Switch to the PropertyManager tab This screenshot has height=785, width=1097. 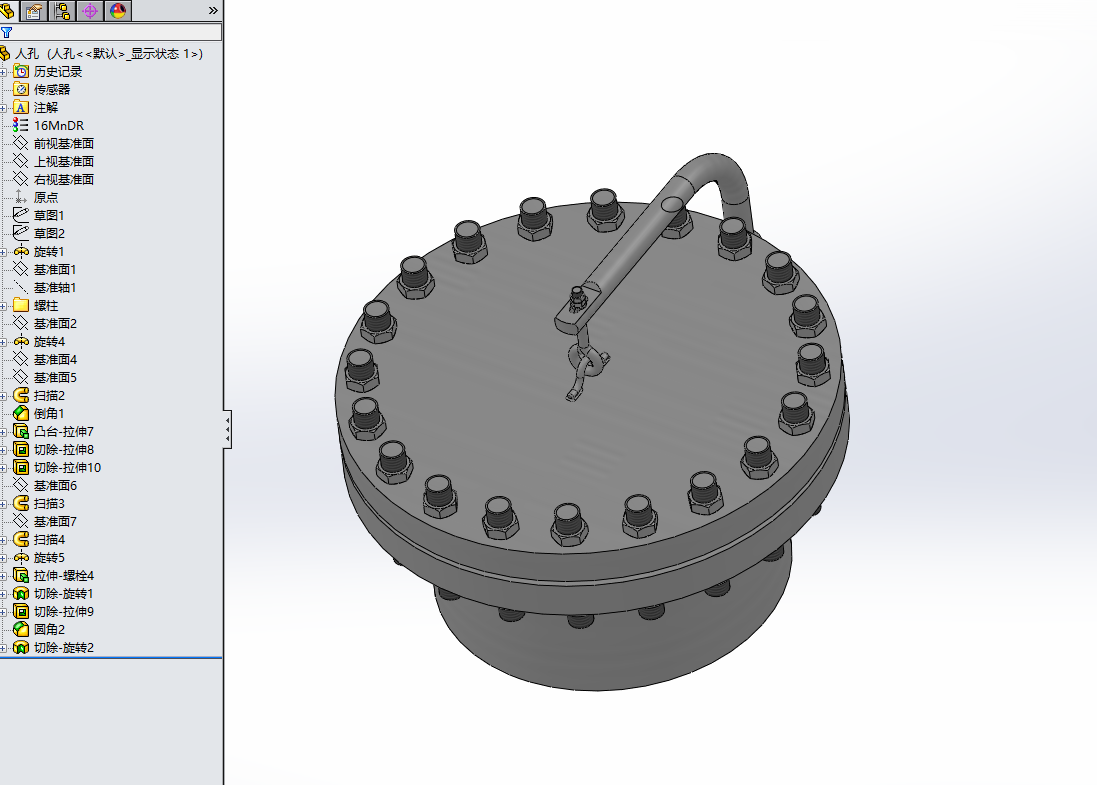tap(34, 10)
